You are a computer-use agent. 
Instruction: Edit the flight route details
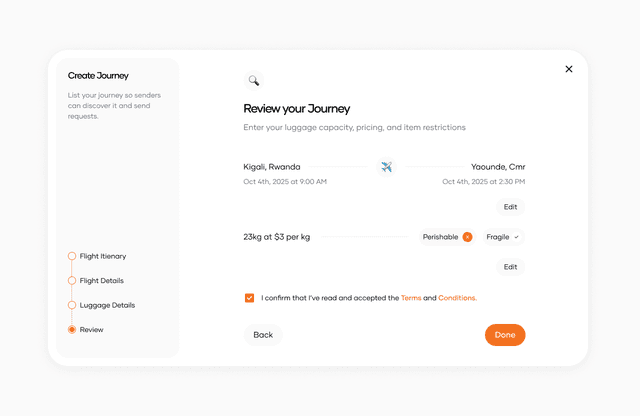pos(510,207)
